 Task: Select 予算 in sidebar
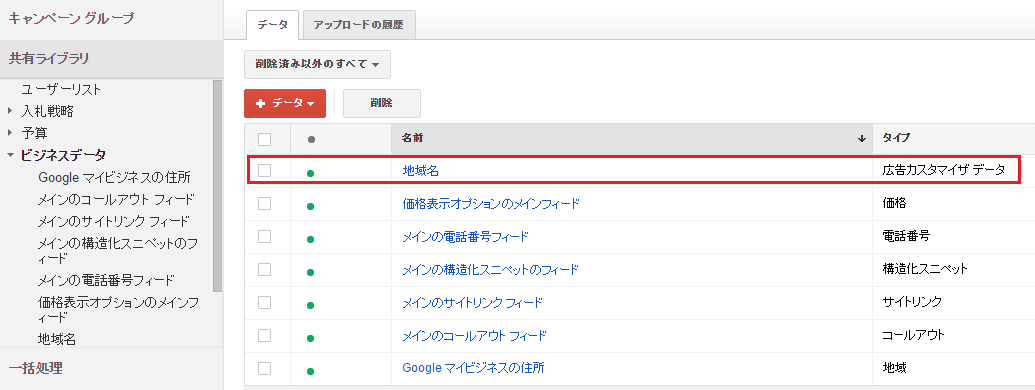(x=34, y=133)
